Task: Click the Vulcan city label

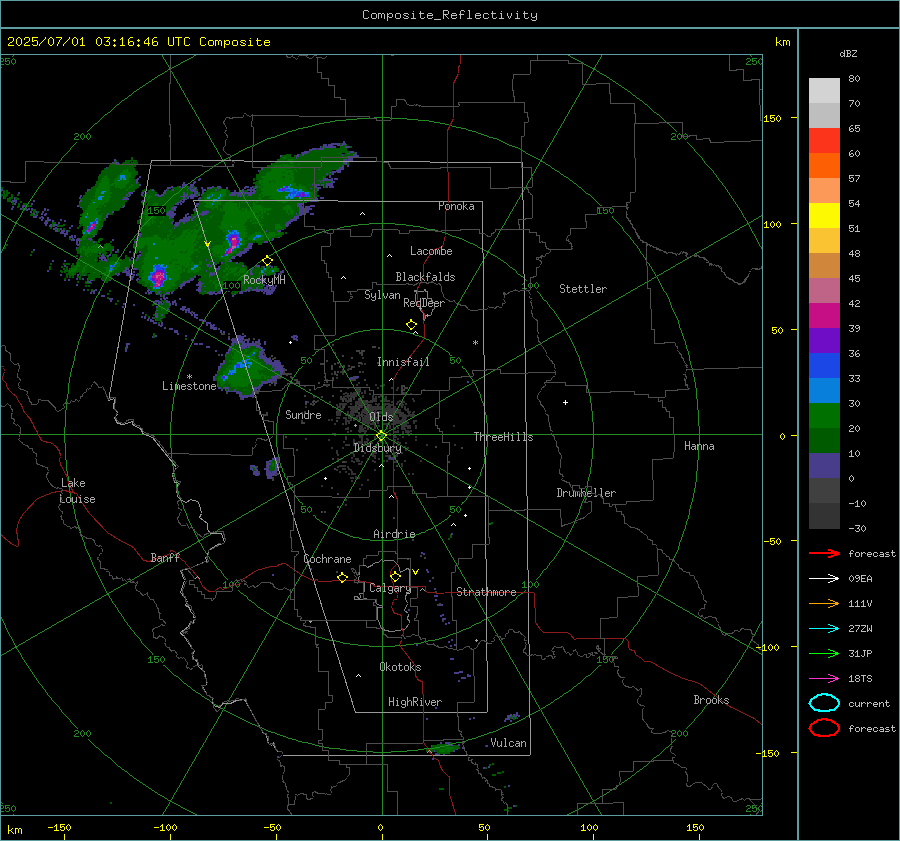Action: click(x=509, y=743)
